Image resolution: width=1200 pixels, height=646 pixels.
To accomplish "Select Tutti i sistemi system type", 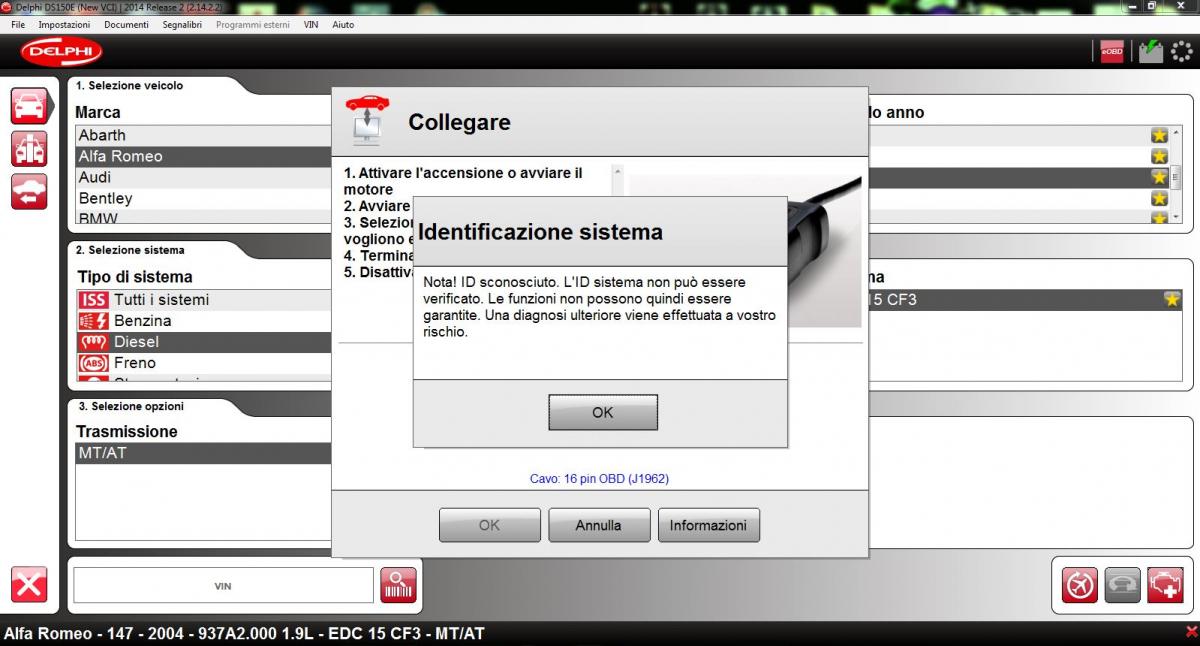I will [x=204, y=300].
